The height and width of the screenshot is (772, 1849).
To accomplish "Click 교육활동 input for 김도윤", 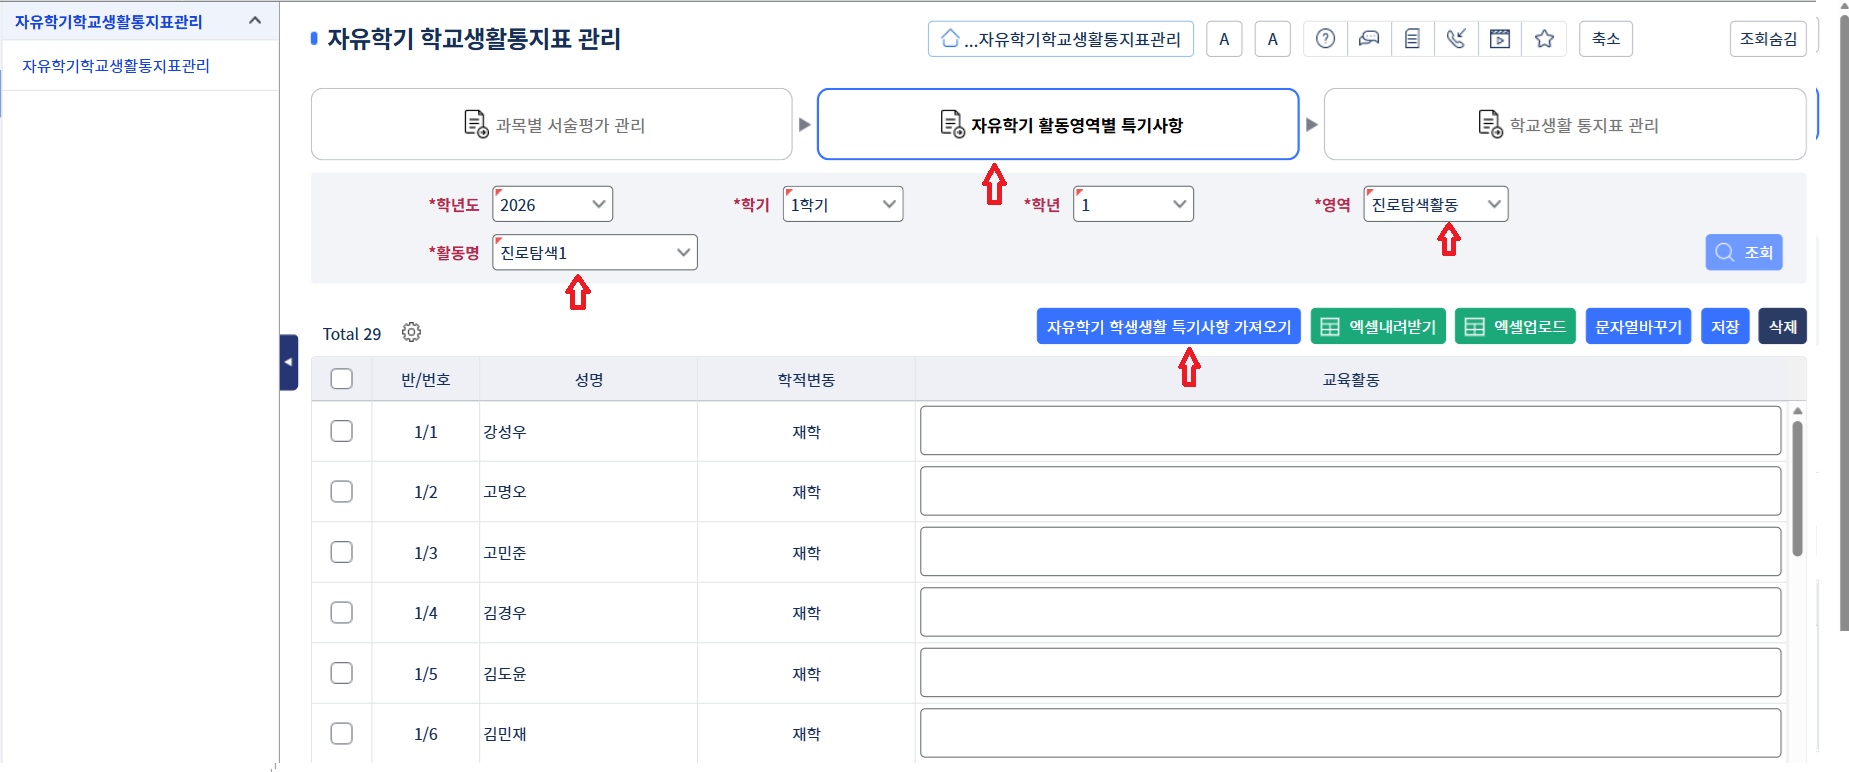I will point(1350,672).
